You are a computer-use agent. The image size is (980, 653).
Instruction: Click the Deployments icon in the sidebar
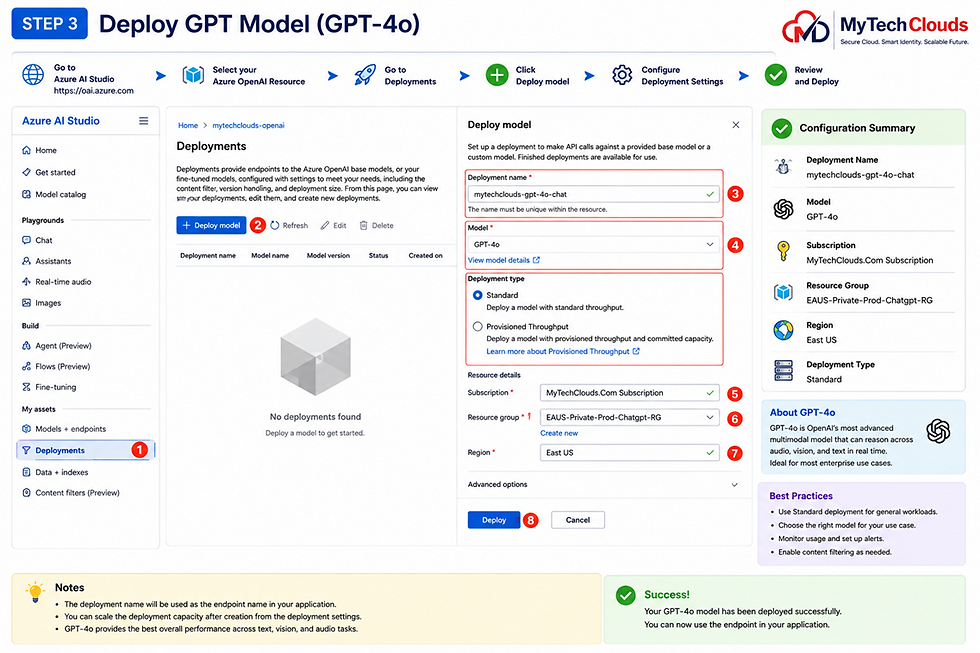tap(26, 450)
